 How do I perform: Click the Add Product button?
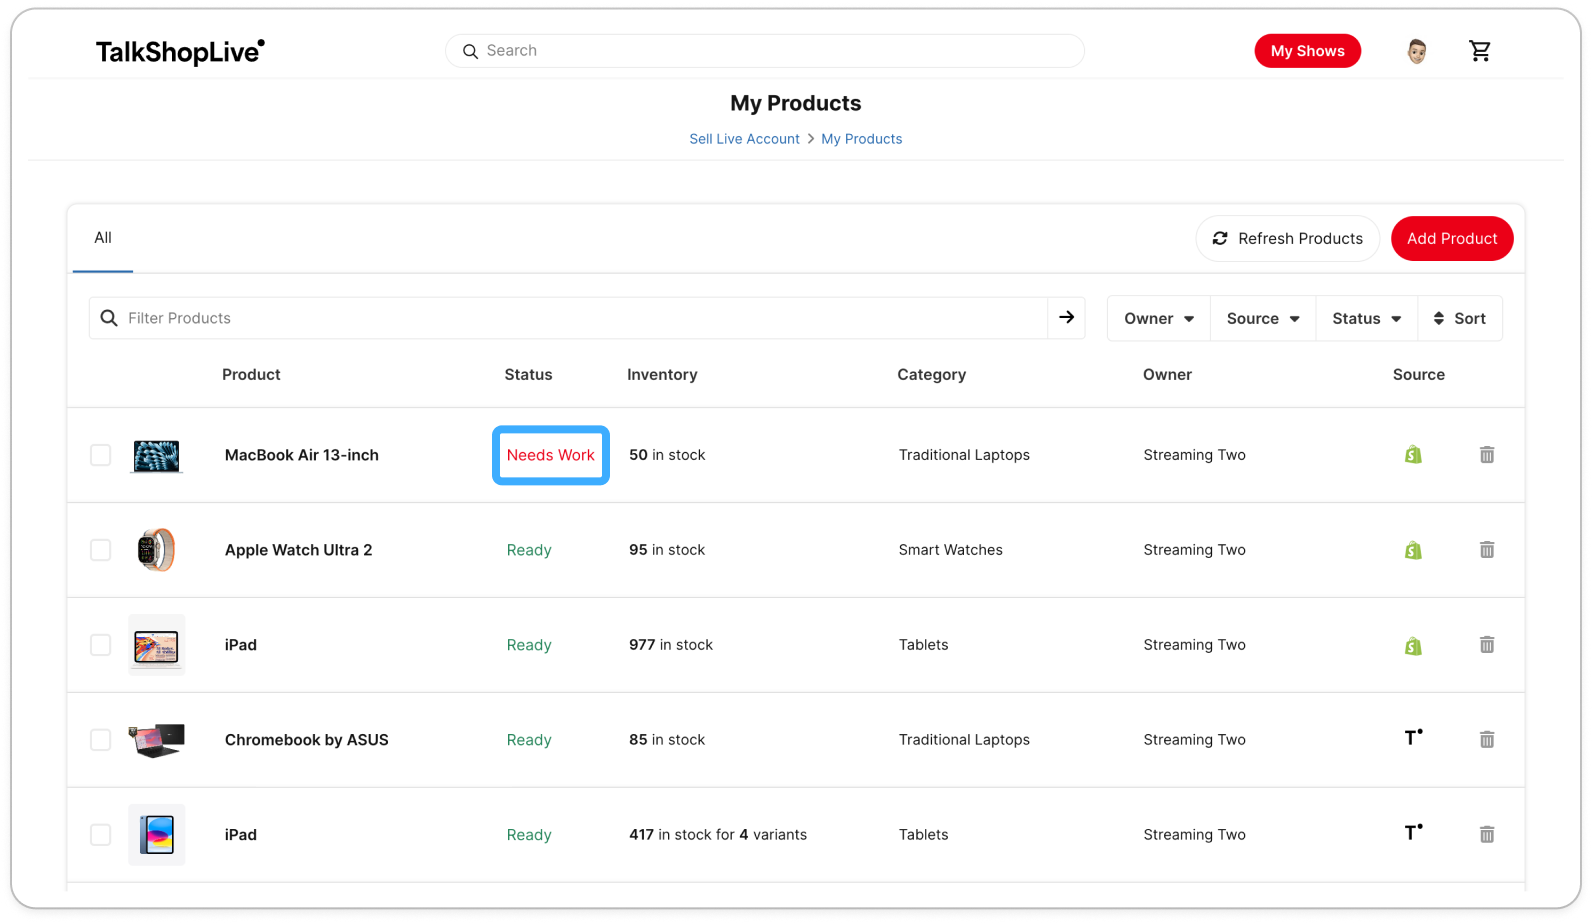(1452, 238)
